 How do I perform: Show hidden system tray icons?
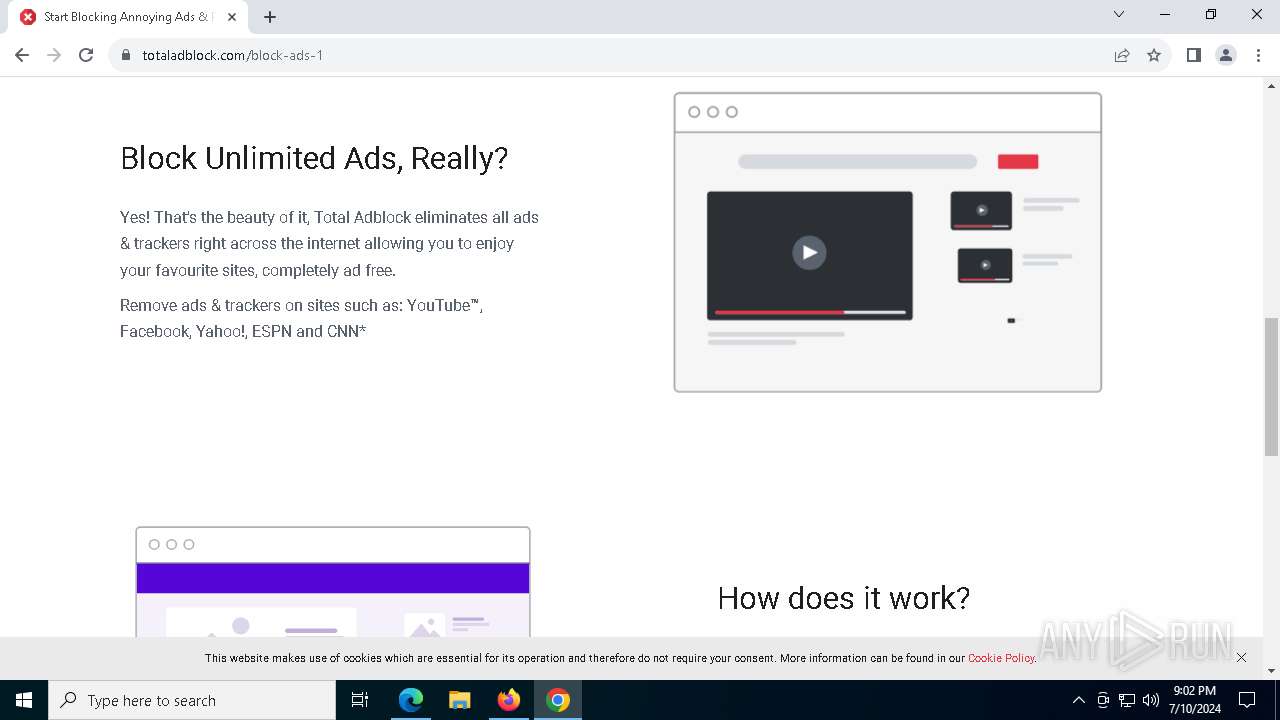pyautogui.click(x=1078, y=700)
